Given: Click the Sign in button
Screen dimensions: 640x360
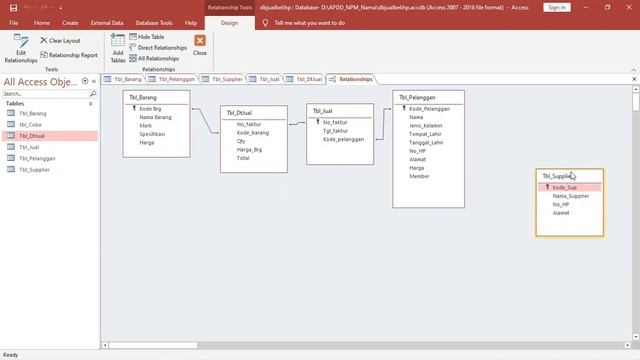Looking at the screenshot, I should 557,7.
